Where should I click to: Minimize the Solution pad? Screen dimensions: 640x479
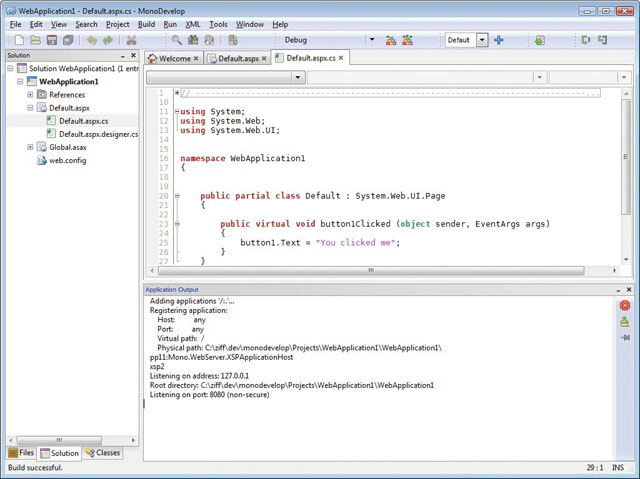[123, 55]
